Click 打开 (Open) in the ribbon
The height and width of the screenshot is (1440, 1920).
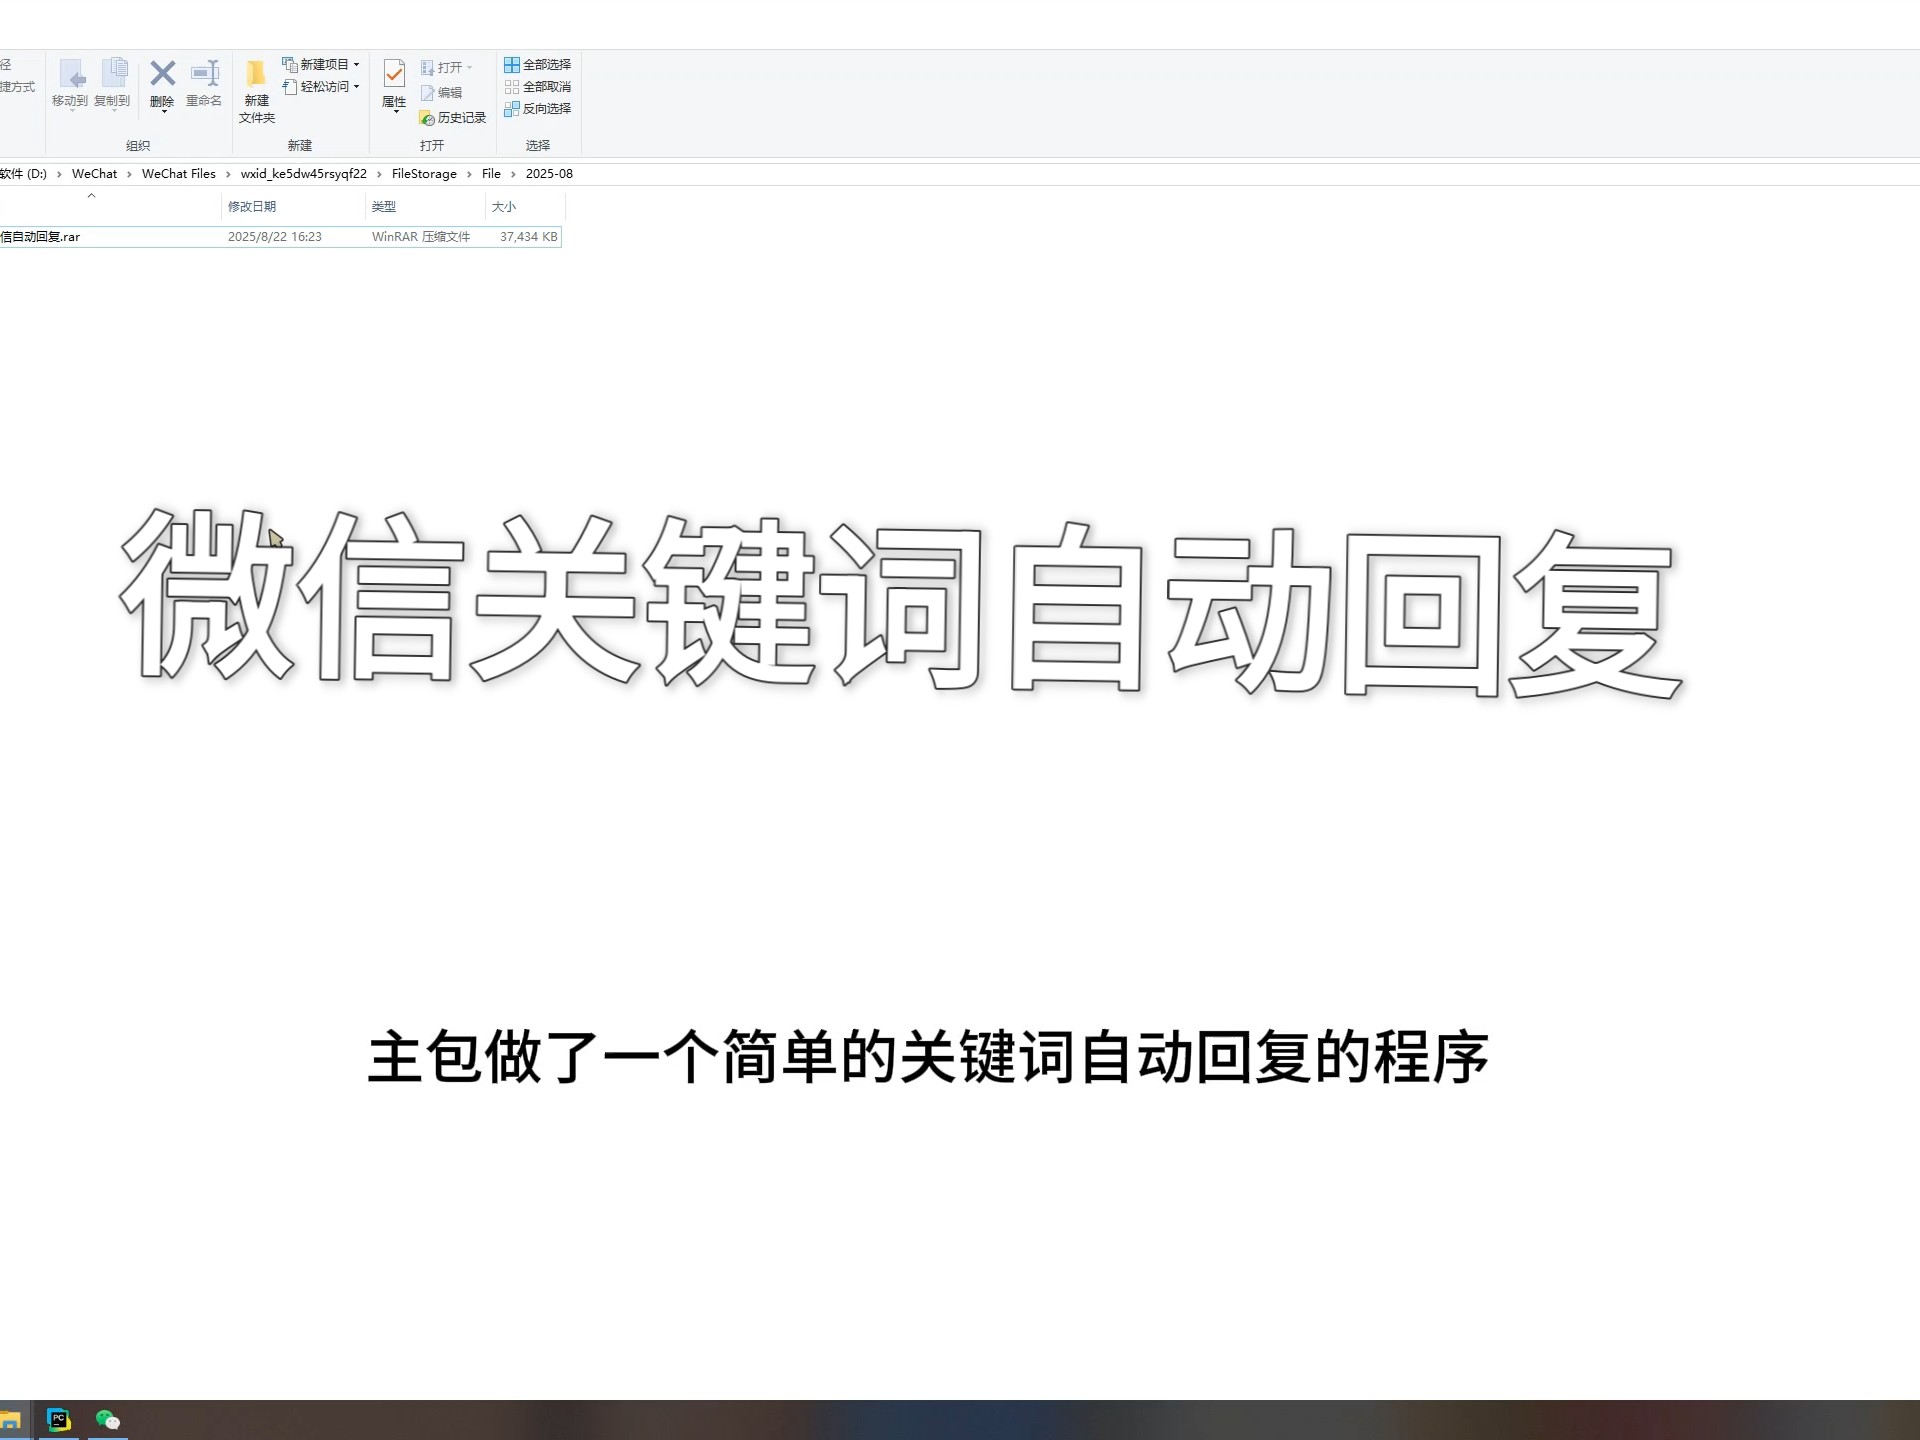point(441,67)
